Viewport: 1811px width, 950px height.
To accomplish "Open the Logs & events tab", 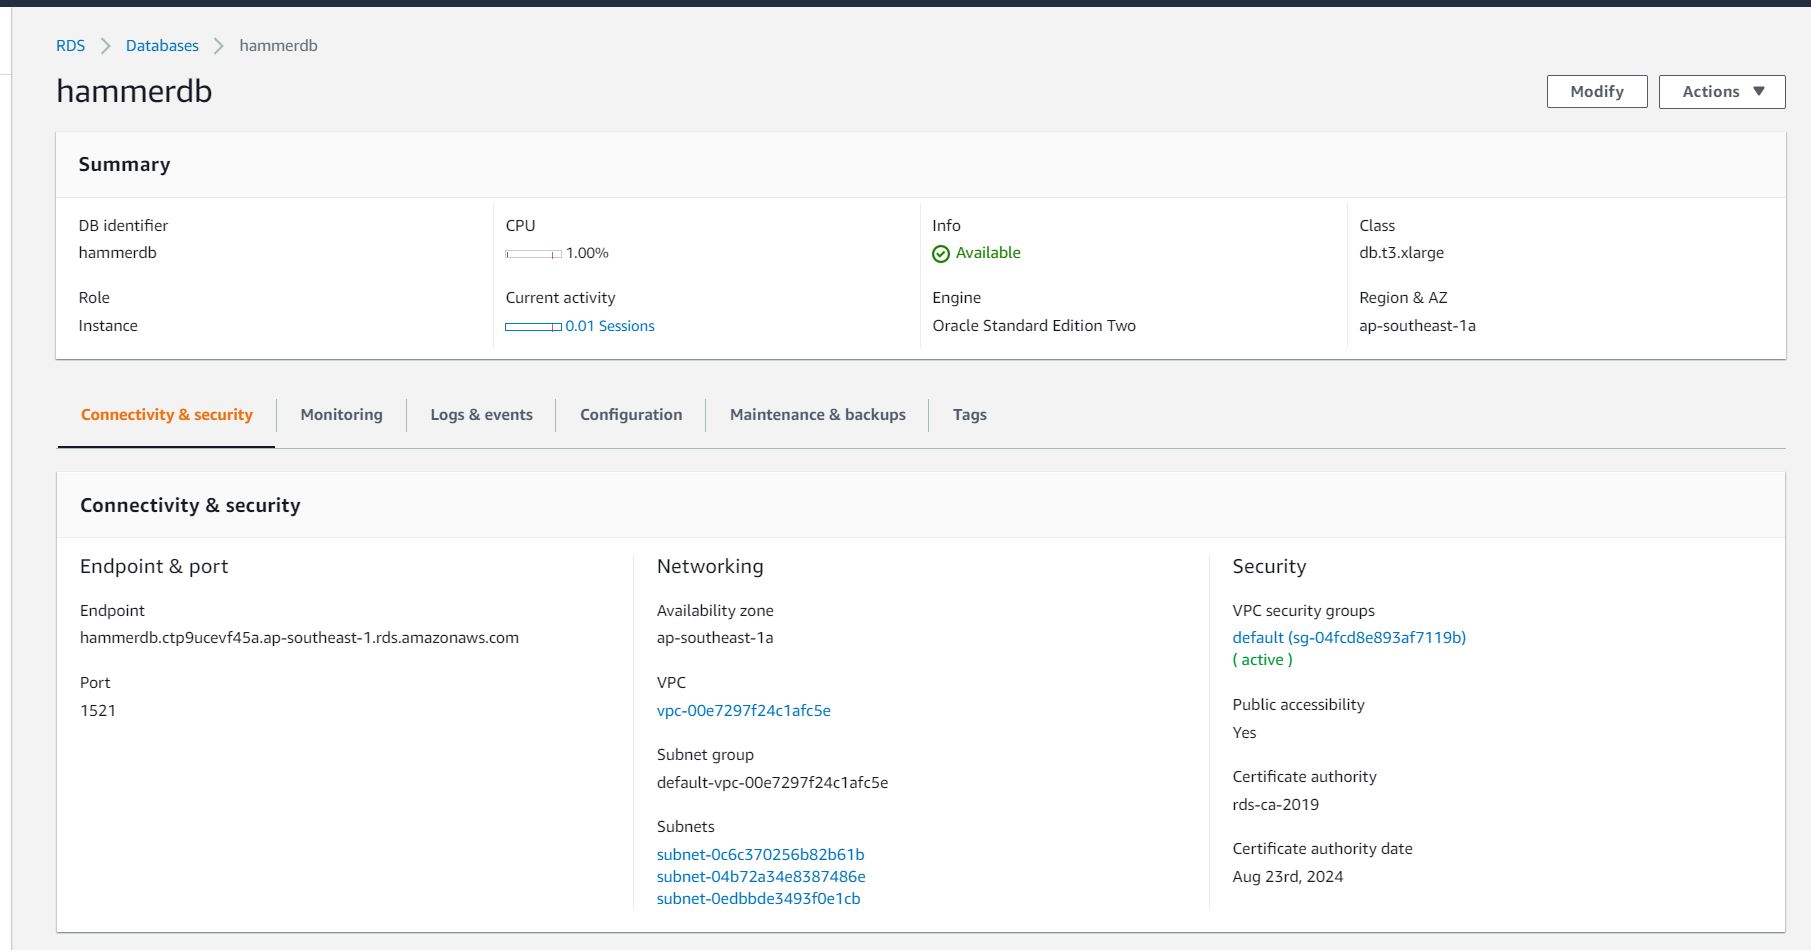I will pos(481,415).
